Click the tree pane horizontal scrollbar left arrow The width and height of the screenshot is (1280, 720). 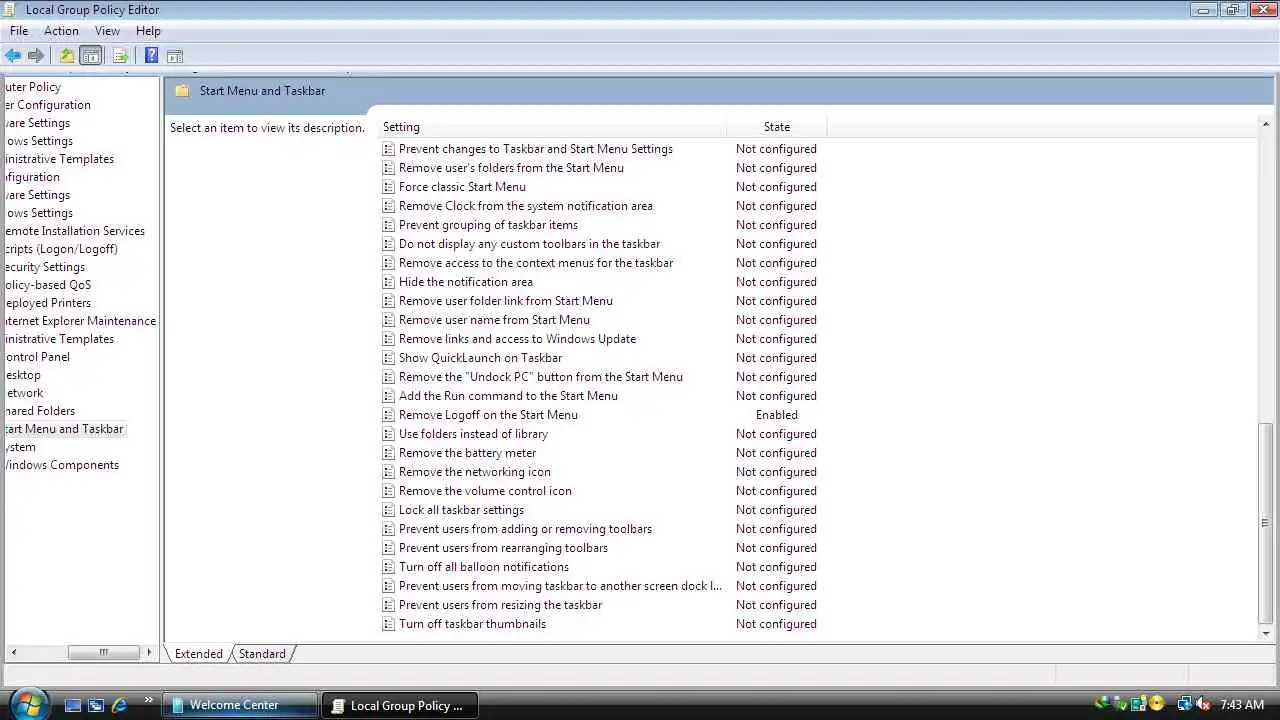[12, 652]
